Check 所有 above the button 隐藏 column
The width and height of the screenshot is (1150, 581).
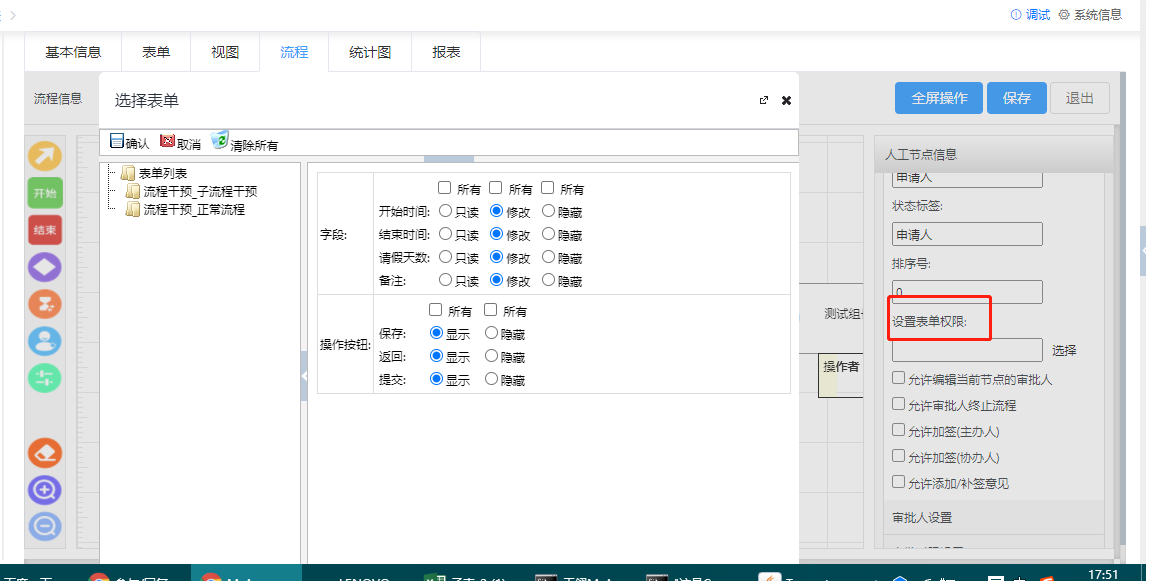491,310
